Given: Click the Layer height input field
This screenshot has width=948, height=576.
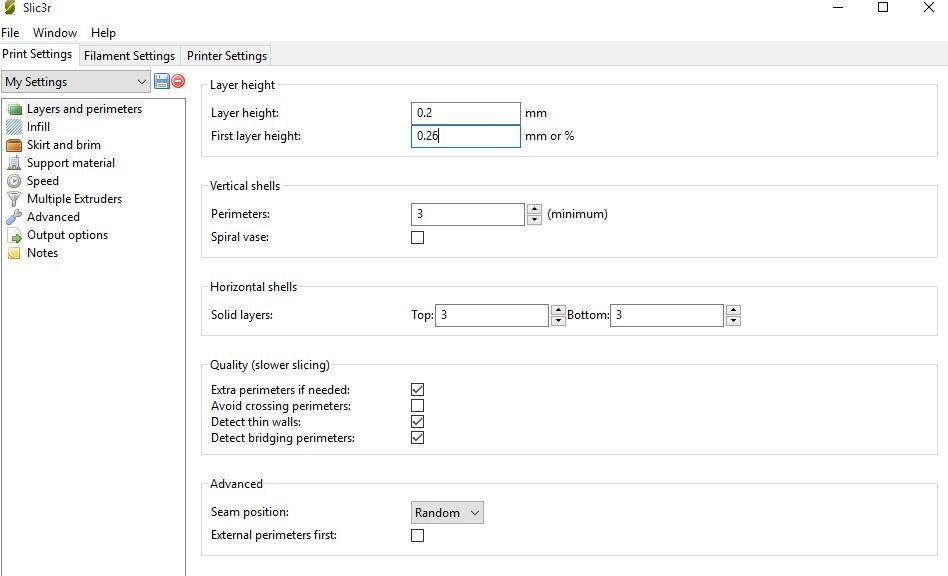Looking at the screenshot, I should click(466, 113).
